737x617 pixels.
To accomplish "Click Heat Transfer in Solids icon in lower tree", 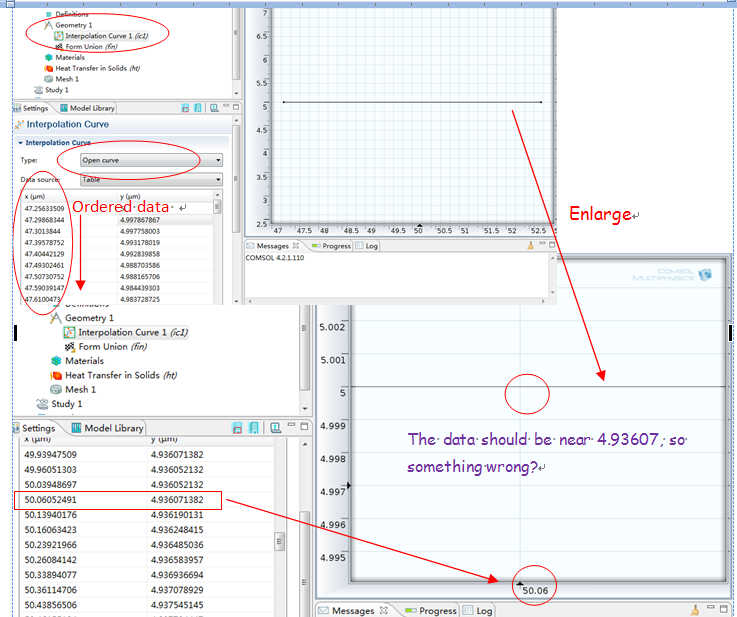I will tap(56, 375).
